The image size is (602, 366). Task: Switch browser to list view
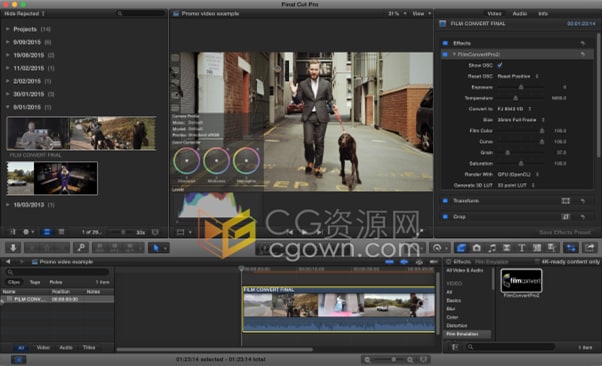(61, 232)
